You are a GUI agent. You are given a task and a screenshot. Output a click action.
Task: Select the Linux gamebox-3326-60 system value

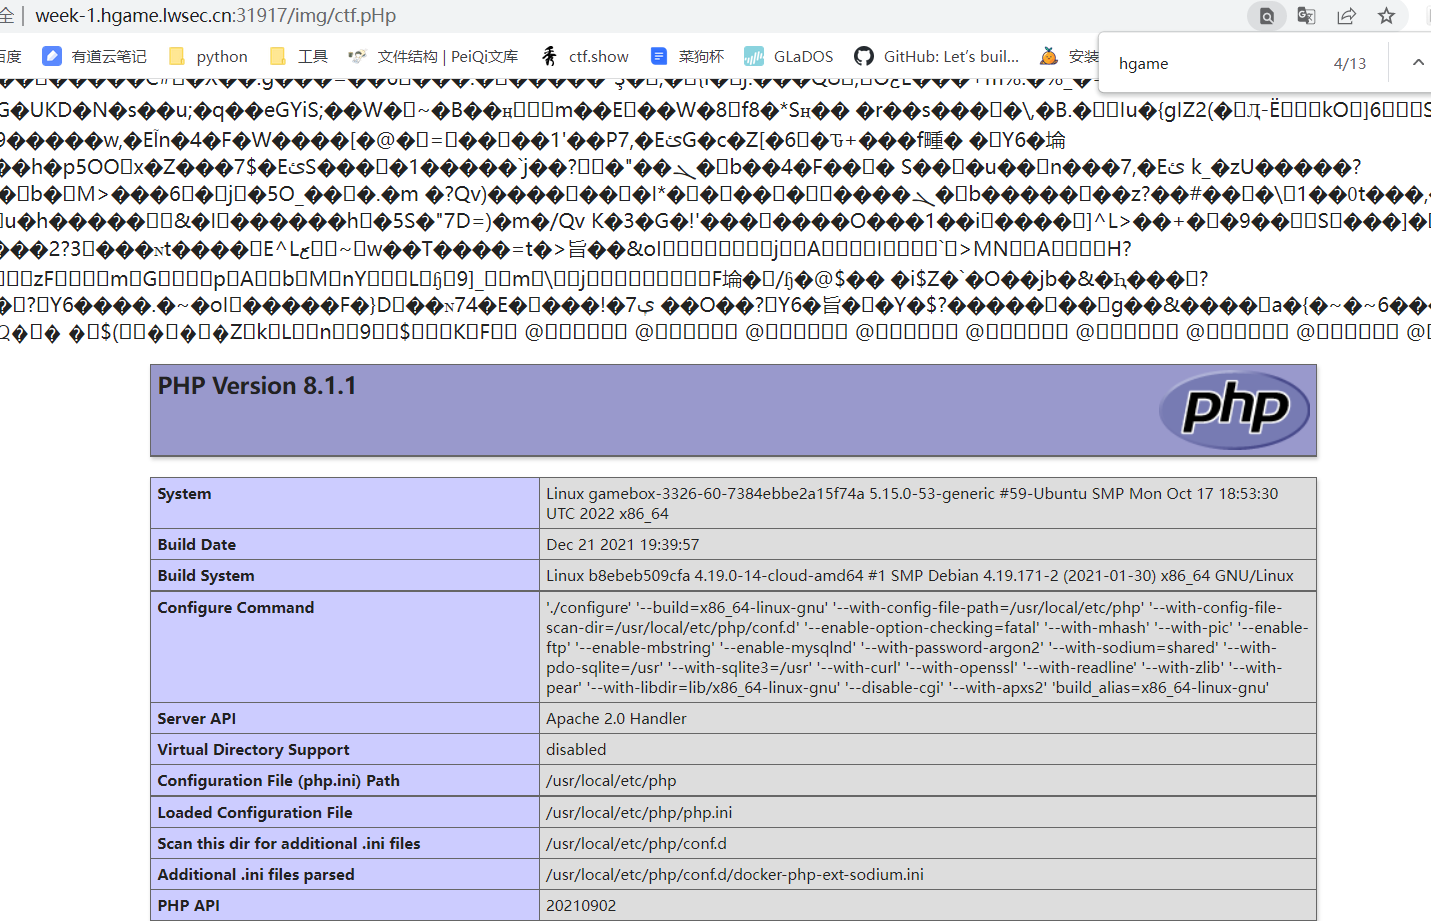(x=912, y=503)
